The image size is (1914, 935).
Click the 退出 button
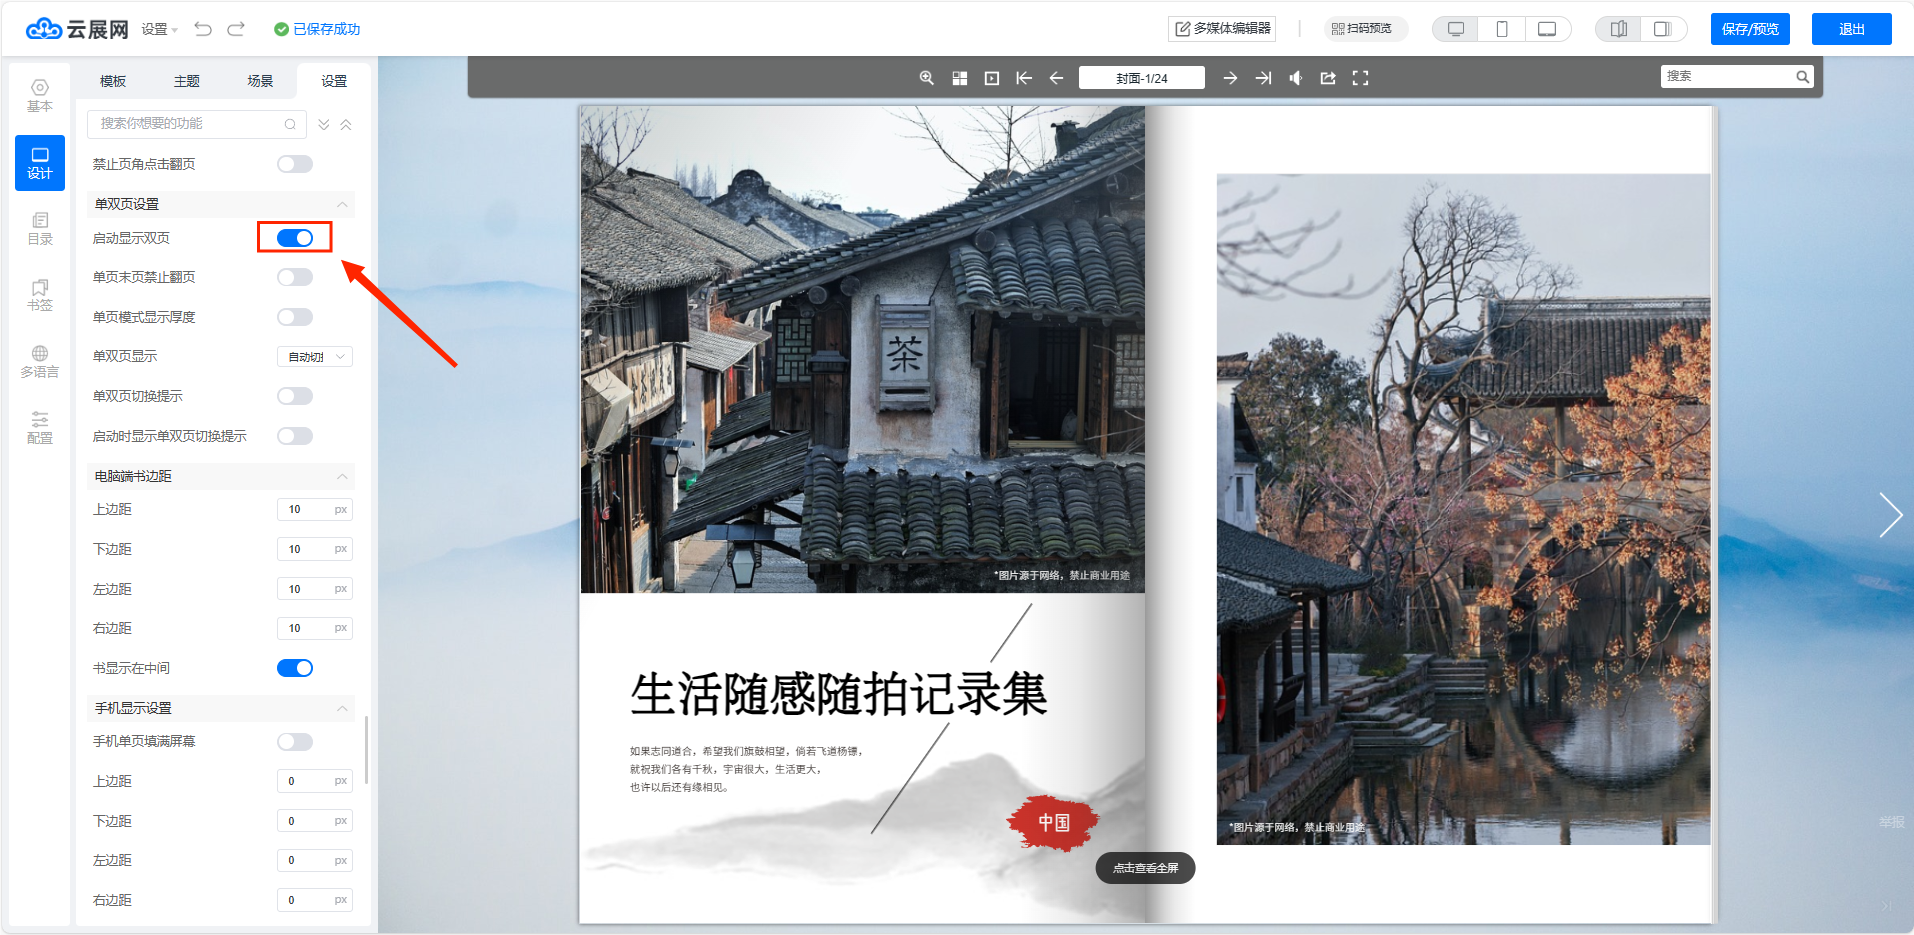pos(1851,29)
